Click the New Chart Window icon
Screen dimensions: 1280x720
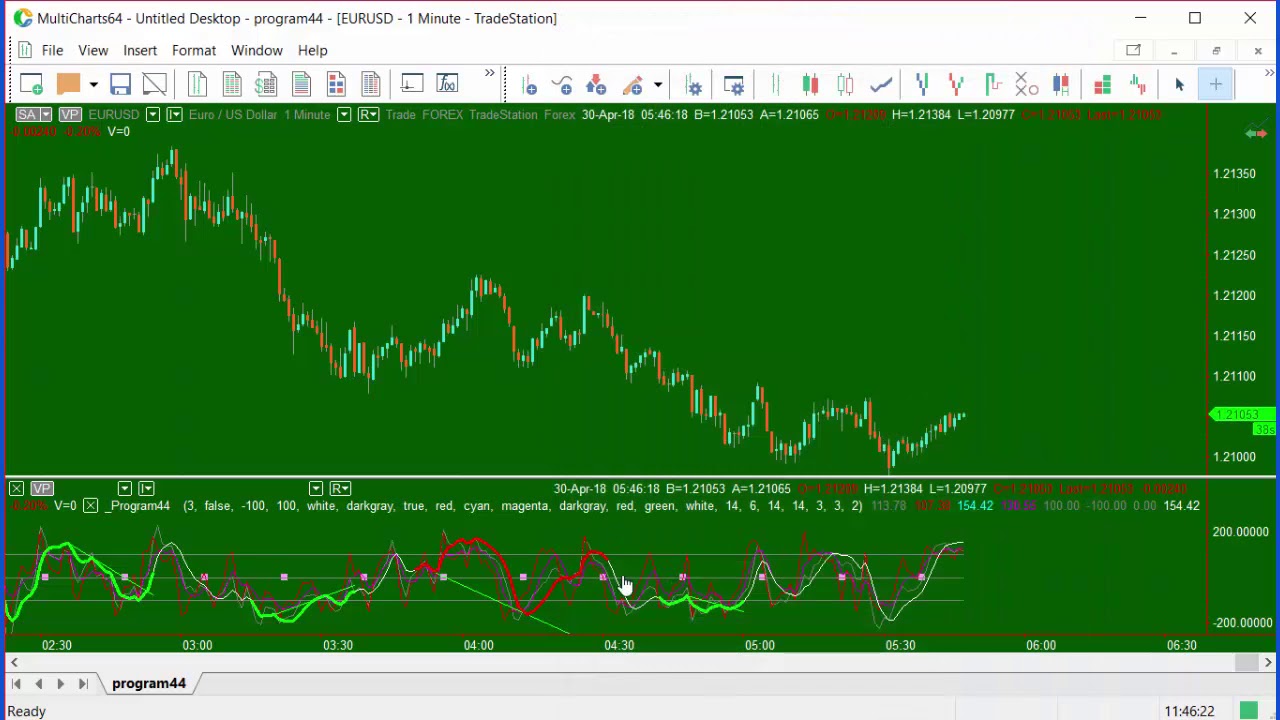point(31,85)
